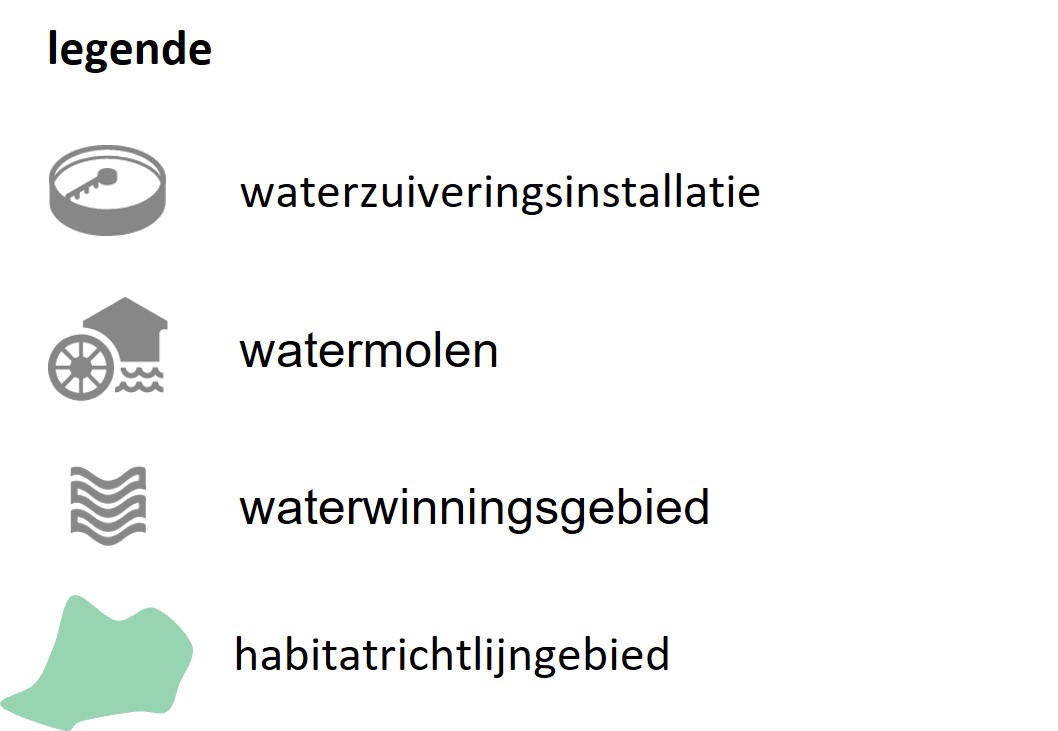The height and width of the screenshot is (731, 1058).
Task: Select the watermolen icon
Action: (108, 348)
